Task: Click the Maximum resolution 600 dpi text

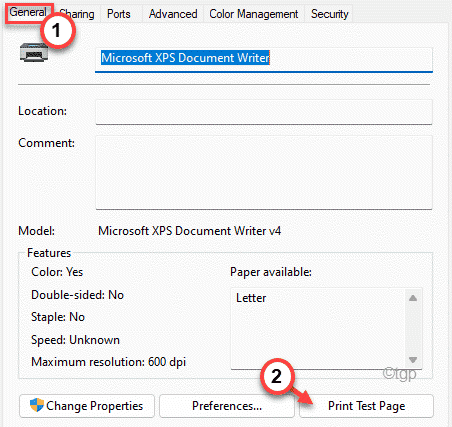Action: (108, 362)
